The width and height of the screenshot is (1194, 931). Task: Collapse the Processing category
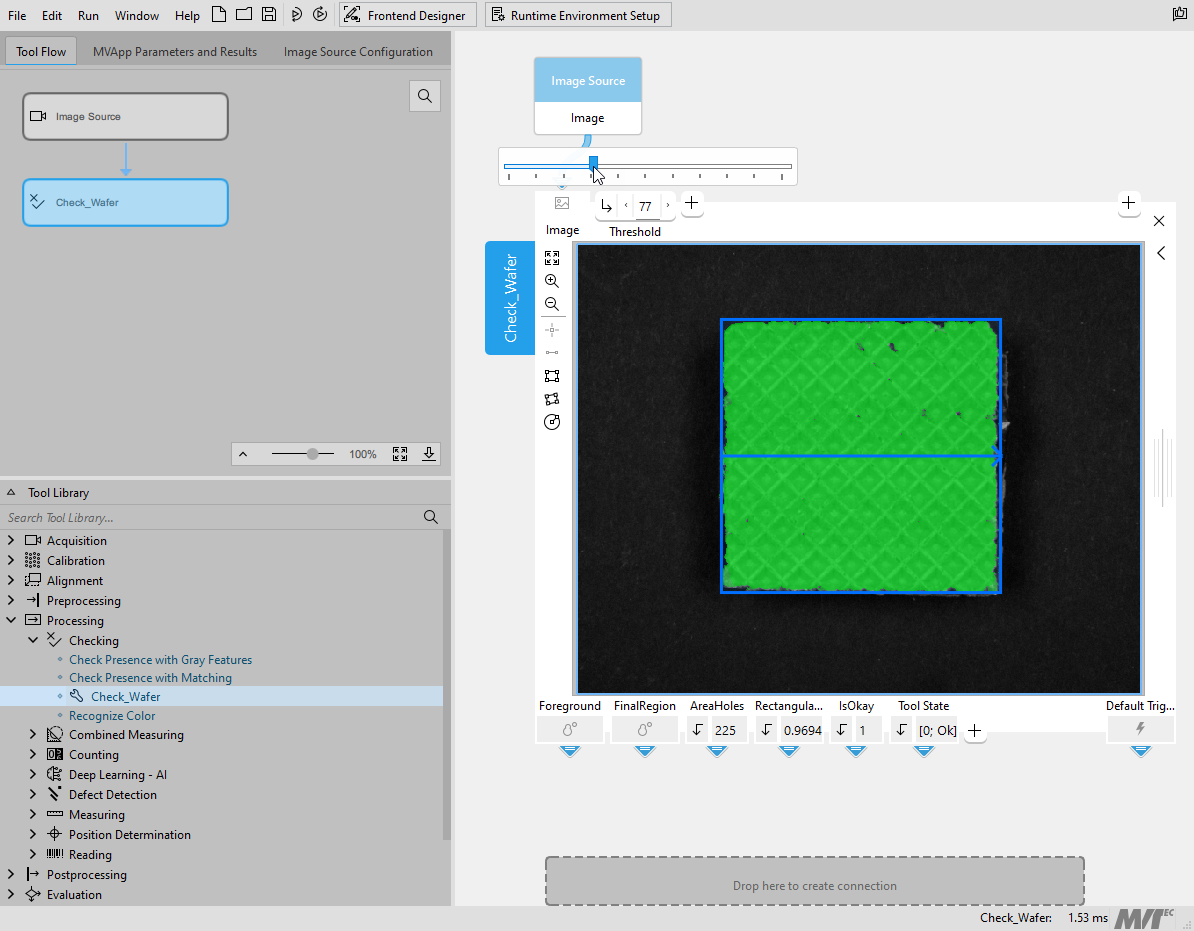click(11, 621)
